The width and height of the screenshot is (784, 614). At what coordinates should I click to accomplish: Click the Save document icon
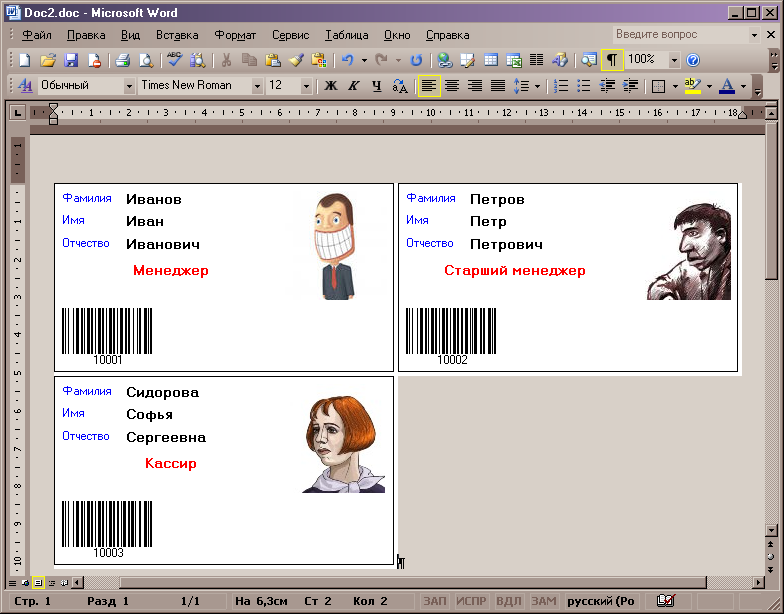[71, 60]
